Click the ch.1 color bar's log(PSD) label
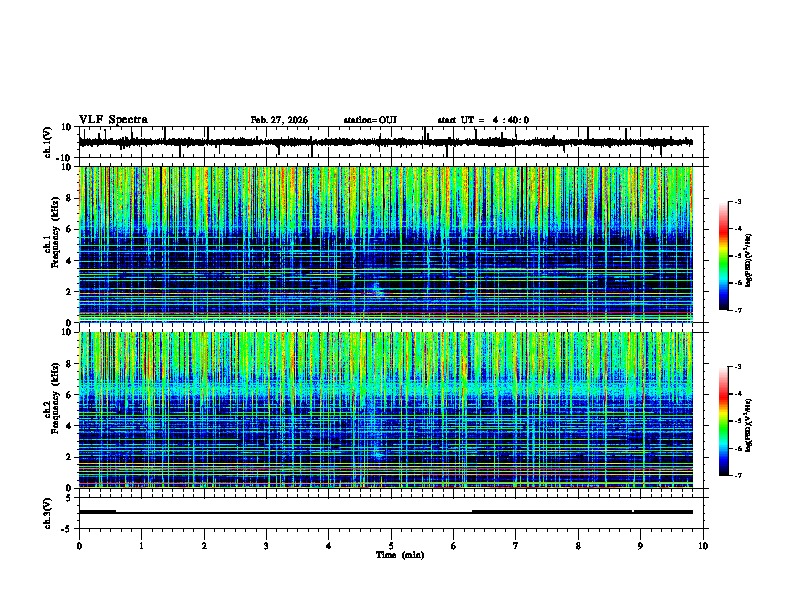 click(x=748, y=260)
